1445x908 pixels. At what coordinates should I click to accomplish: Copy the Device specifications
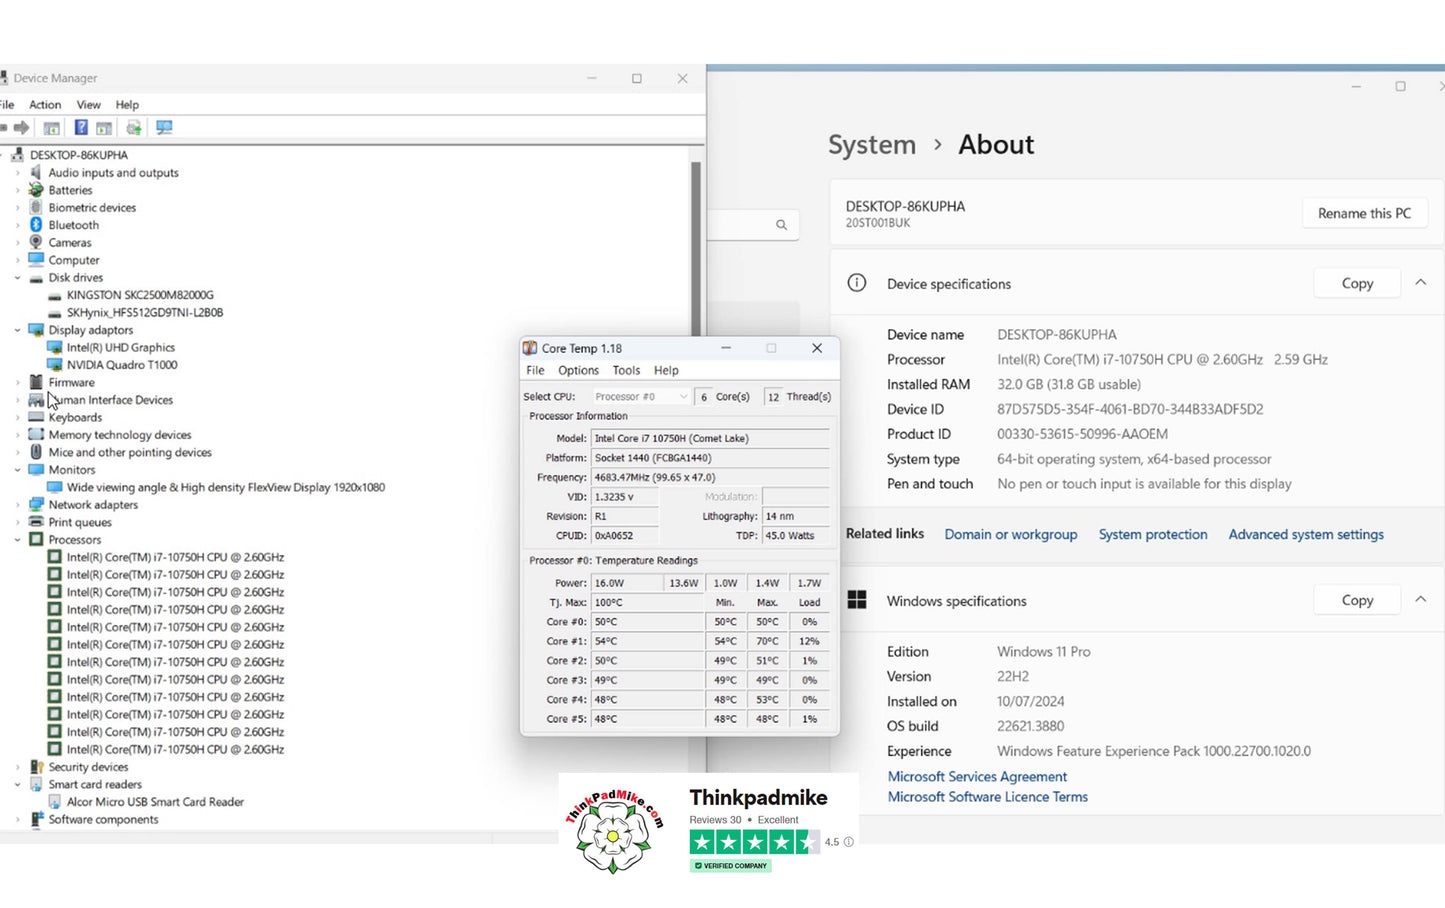tap(1357, 283)
